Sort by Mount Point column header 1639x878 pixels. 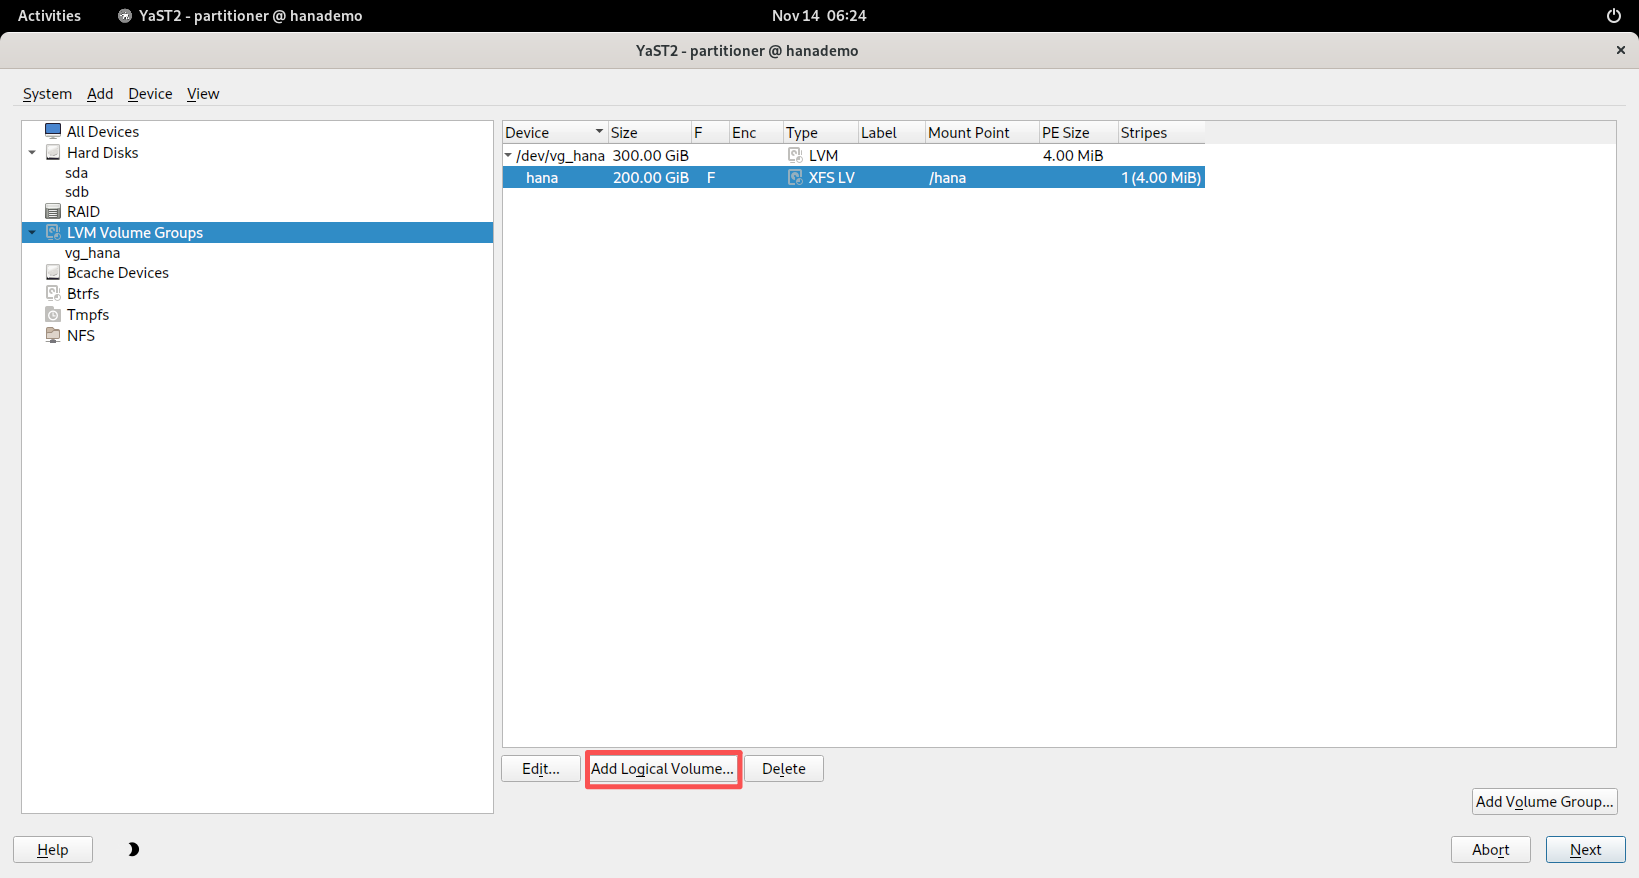(982, 132)
